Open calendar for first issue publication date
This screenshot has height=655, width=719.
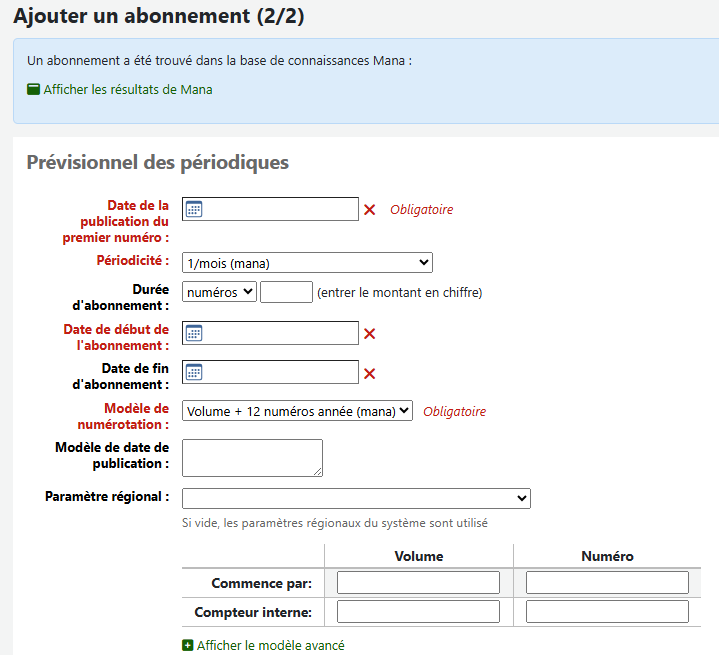point(195,209)
